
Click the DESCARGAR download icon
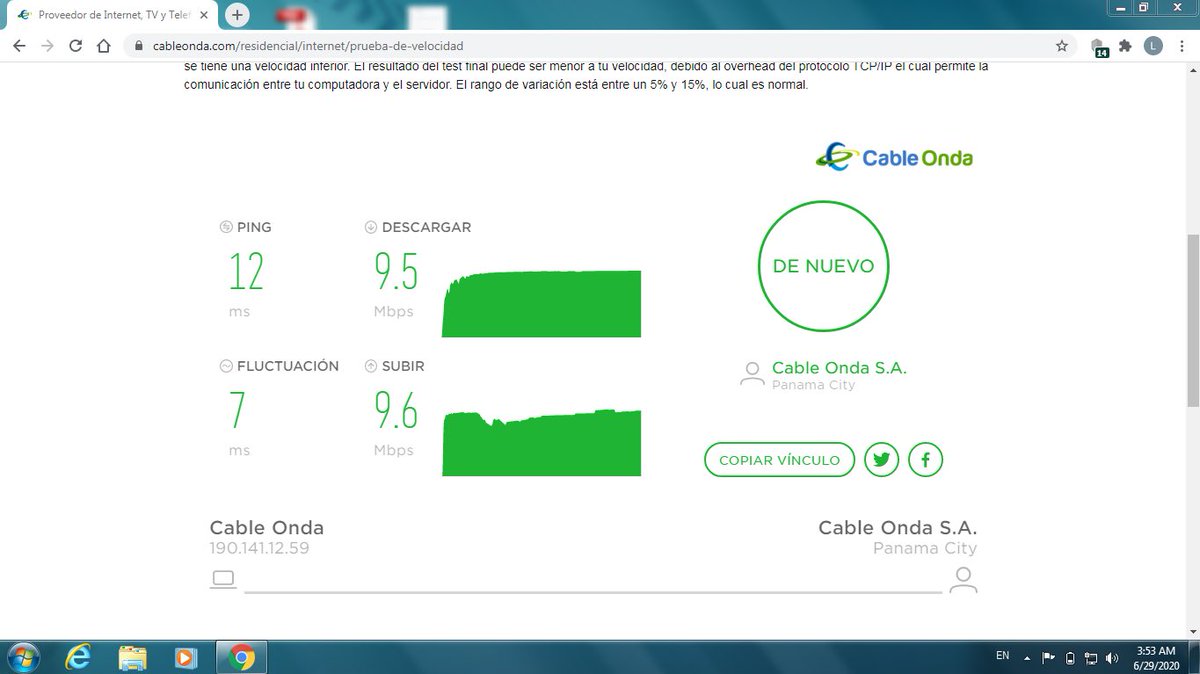pos(371,227)
